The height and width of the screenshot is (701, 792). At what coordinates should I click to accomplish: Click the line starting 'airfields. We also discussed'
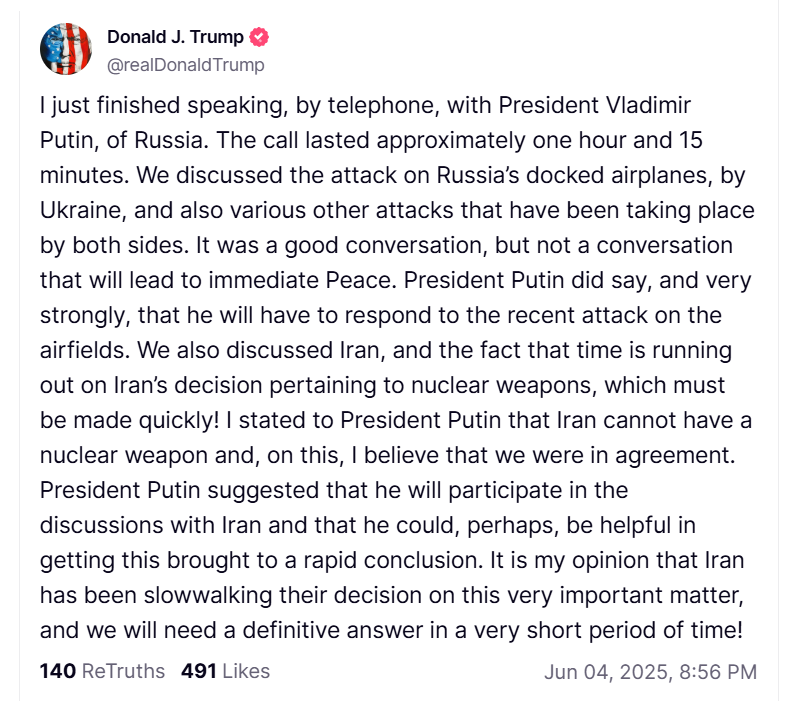[x=386, y=351]
